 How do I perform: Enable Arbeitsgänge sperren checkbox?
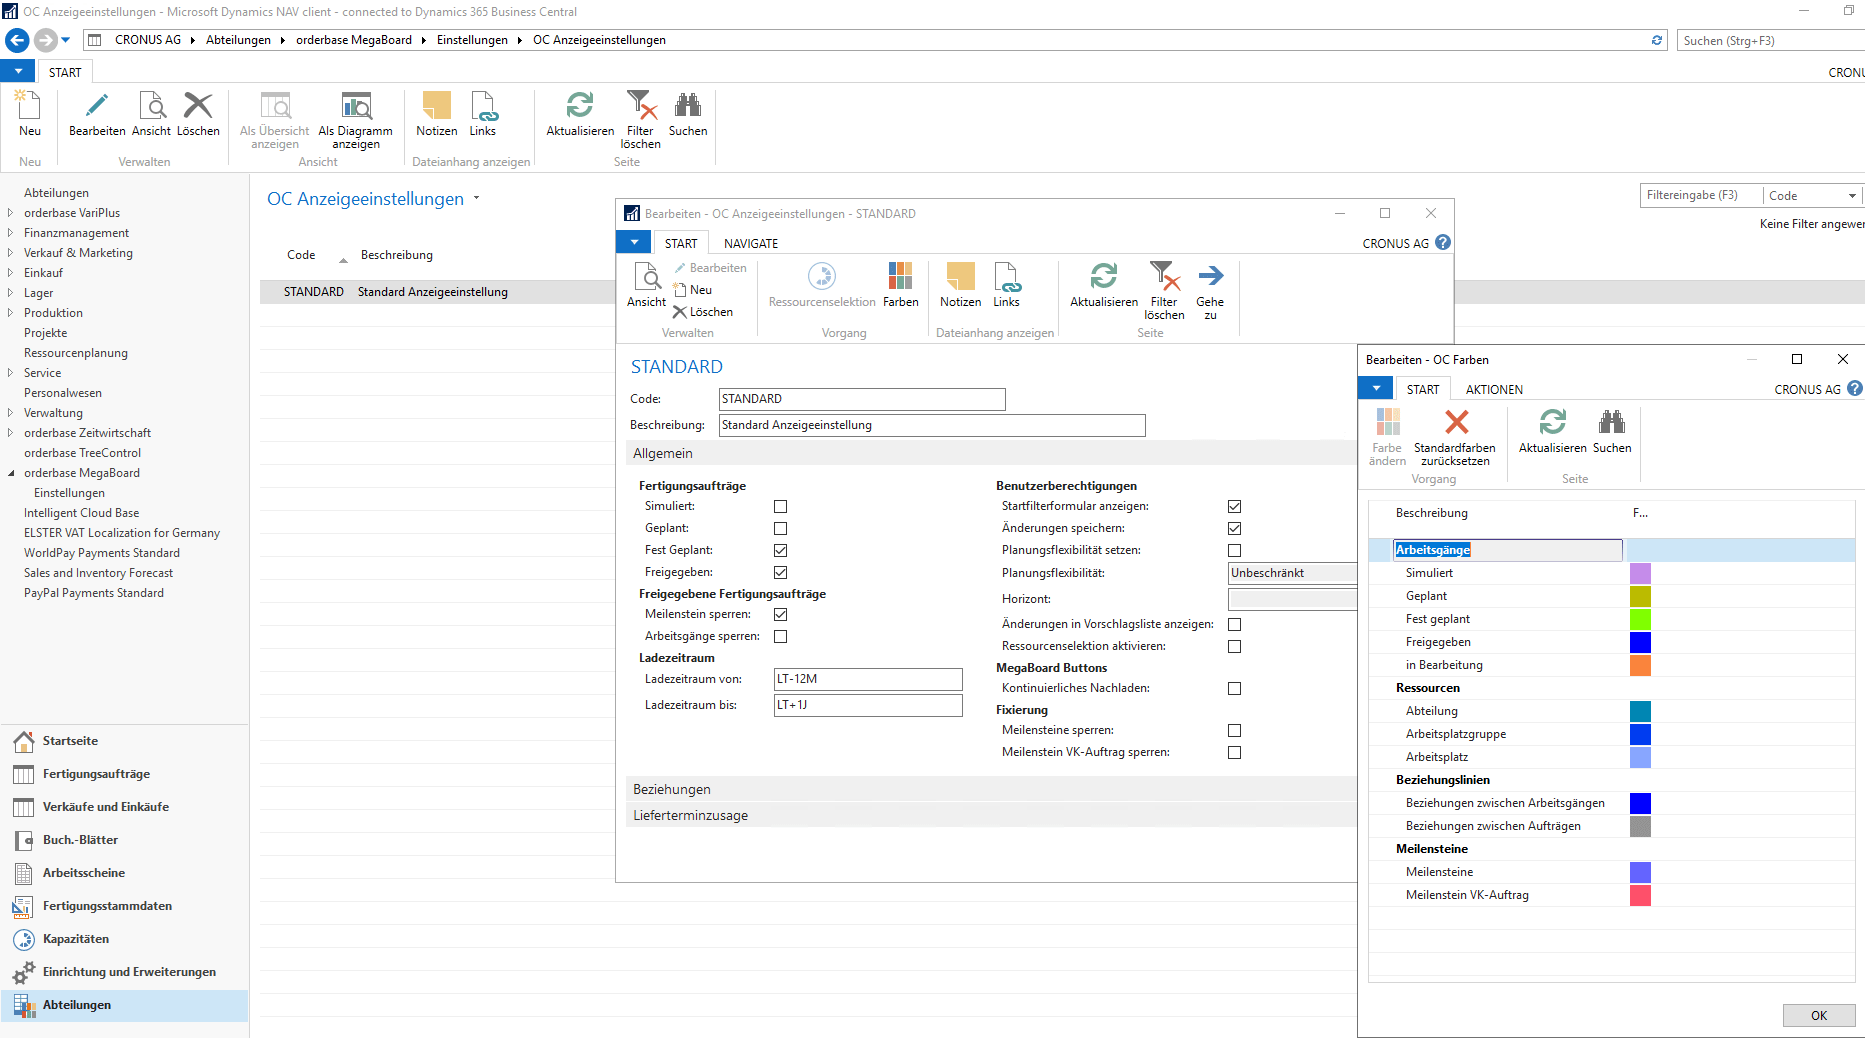(780, 636)
